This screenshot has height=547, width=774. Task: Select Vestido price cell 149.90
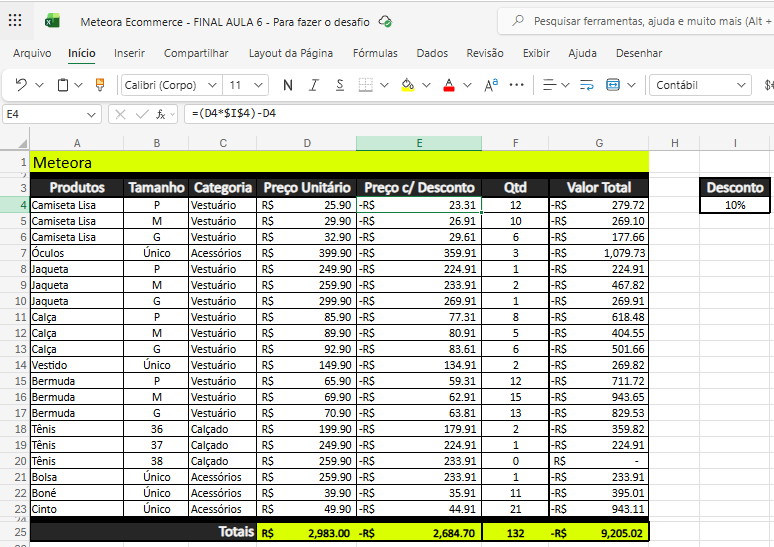[x=306, y=365]
